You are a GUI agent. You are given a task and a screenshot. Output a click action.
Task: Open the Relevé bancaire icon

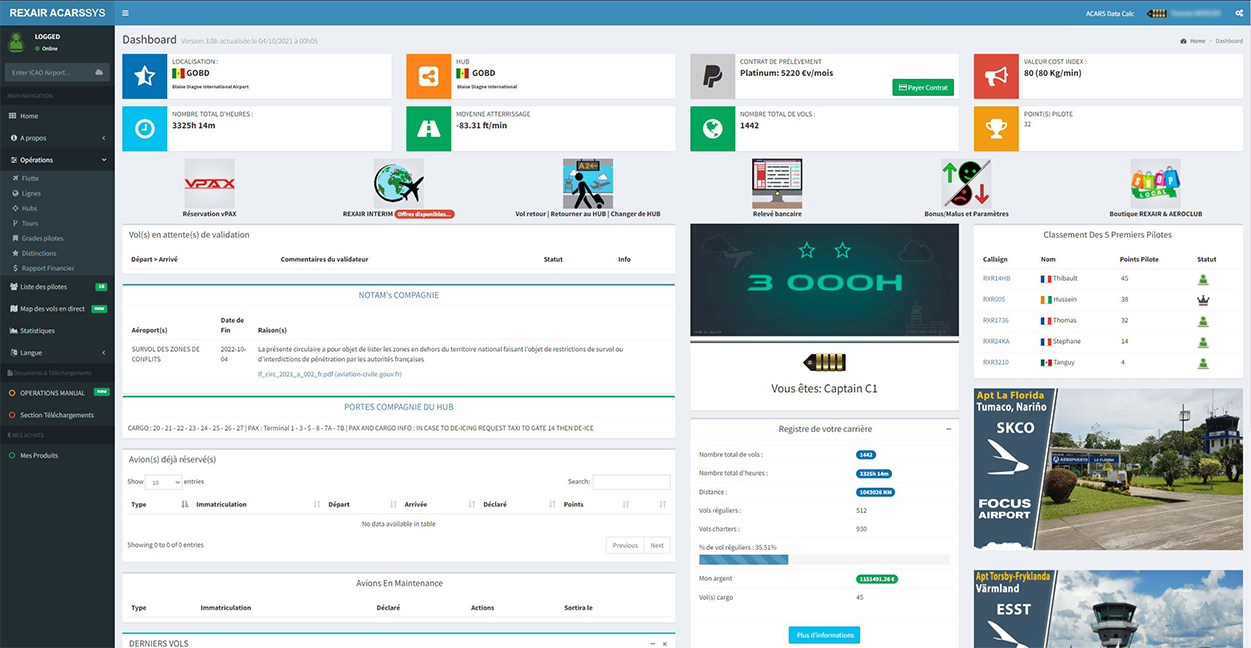[x=777, y=184]
